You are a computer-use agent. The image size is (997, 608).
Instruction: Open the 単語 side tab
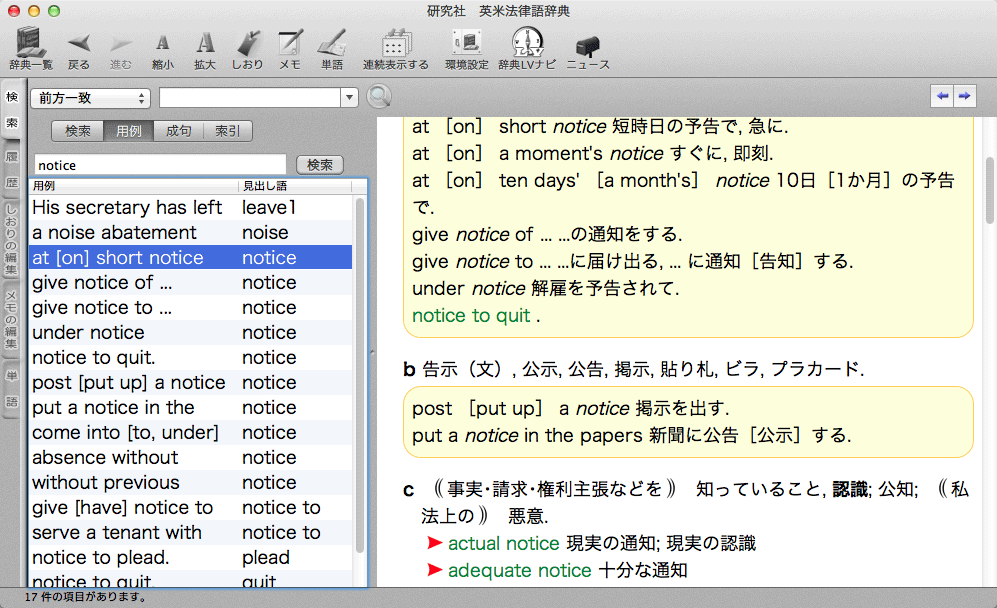point(12,388)
